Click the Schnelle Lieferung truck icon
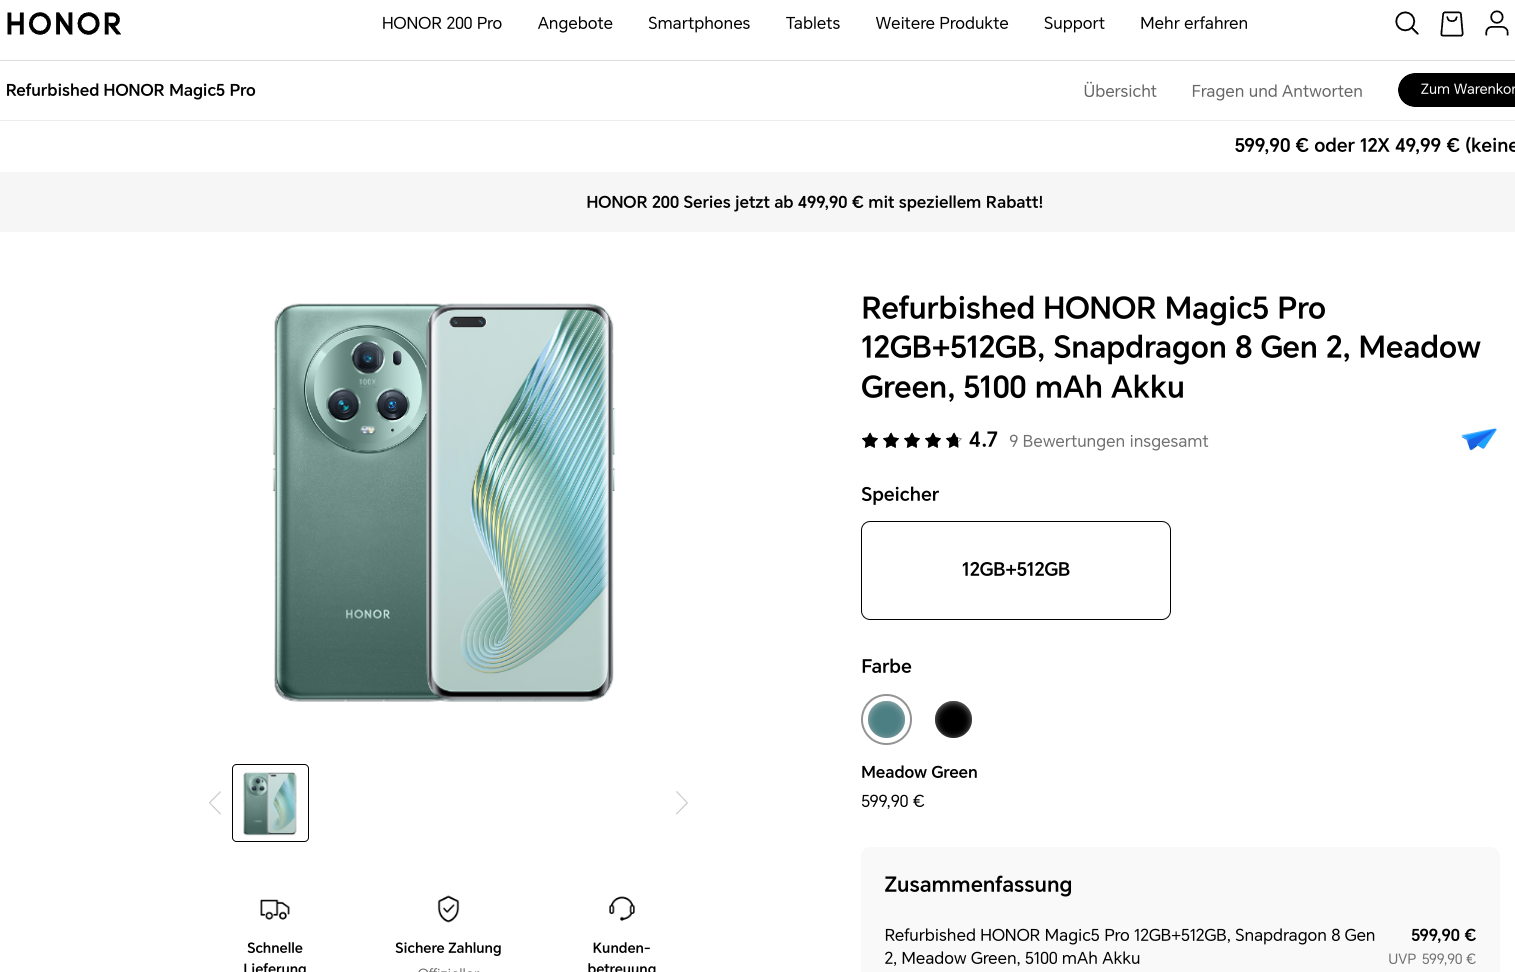 (x=275, y=909)
